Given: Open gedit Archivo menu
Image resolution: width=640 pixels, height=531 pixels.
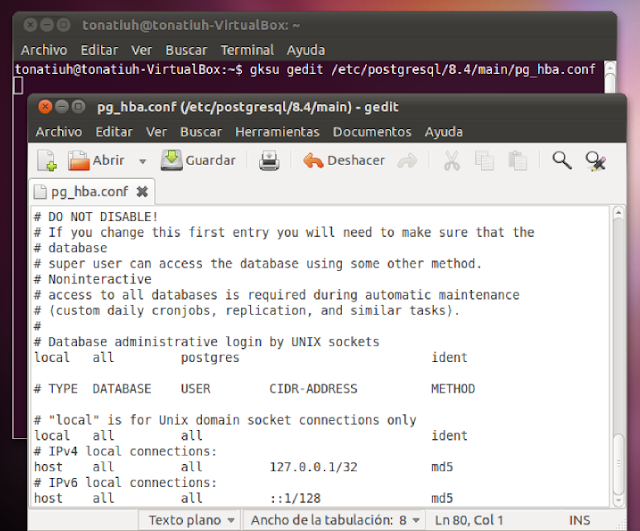Looking at the screenshot, I should click(x=59, y=132).
